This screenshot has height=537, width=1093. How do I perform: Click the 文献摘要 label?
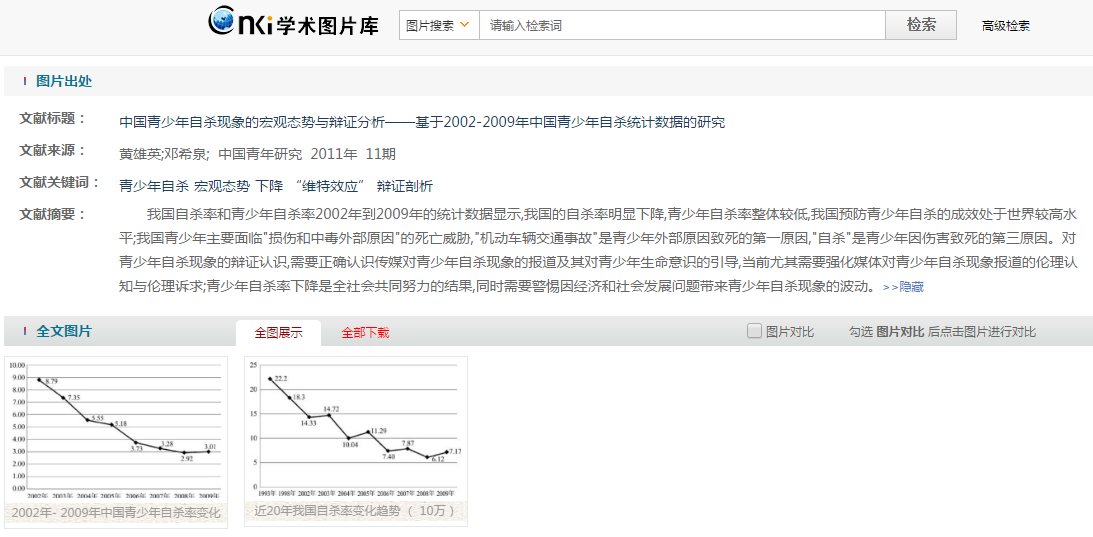pos(52,214)
